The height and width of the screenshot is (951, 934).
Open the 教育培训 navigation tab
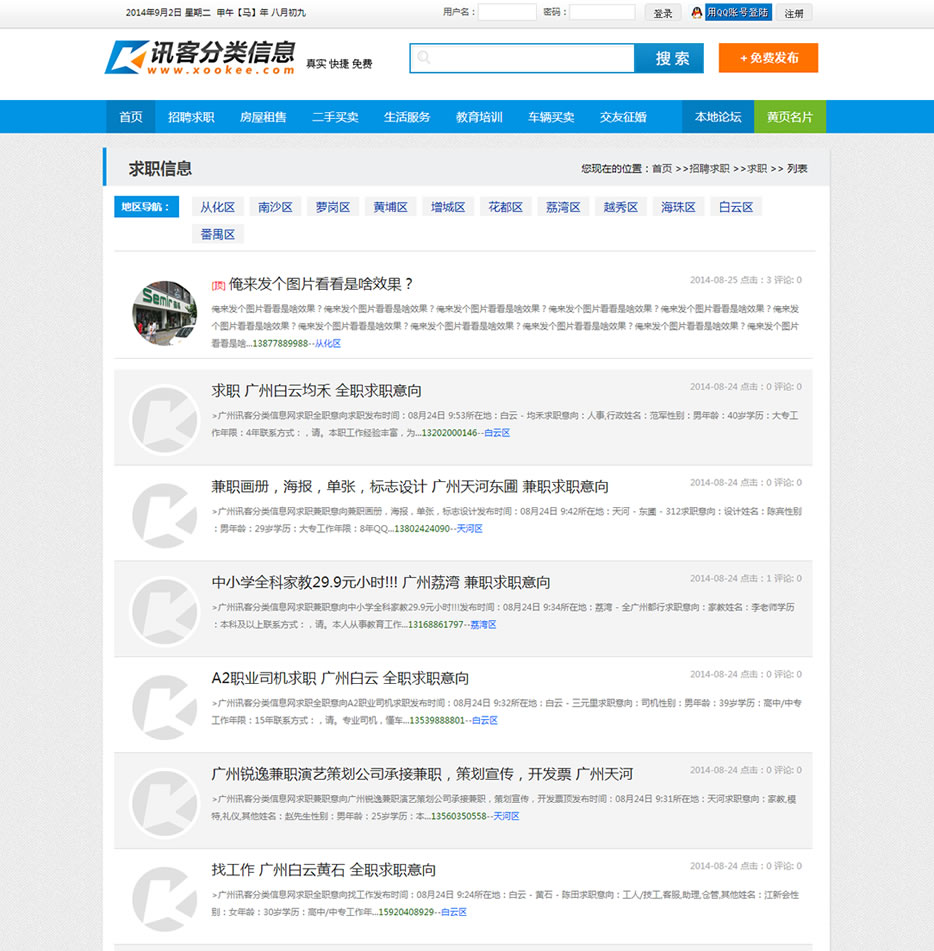click(479, 116)
